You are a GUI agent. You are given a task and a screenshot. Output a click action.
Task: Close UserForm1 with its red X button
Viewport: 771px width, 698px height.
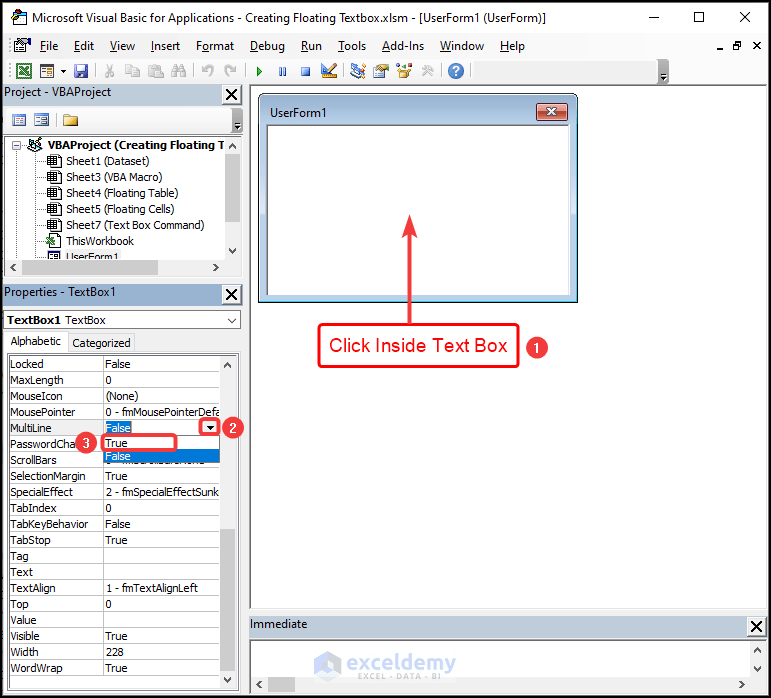click(x=552, y=112)
